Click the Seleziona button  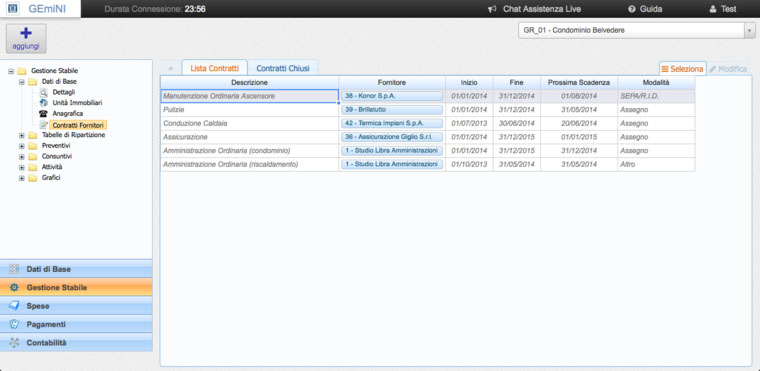pos(682,69)
